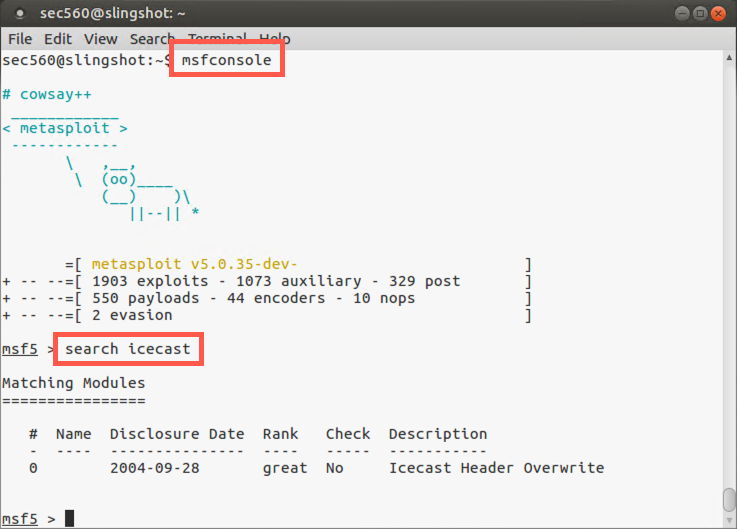Click 'Icecast Header Overwrite' description

[497, 468]
